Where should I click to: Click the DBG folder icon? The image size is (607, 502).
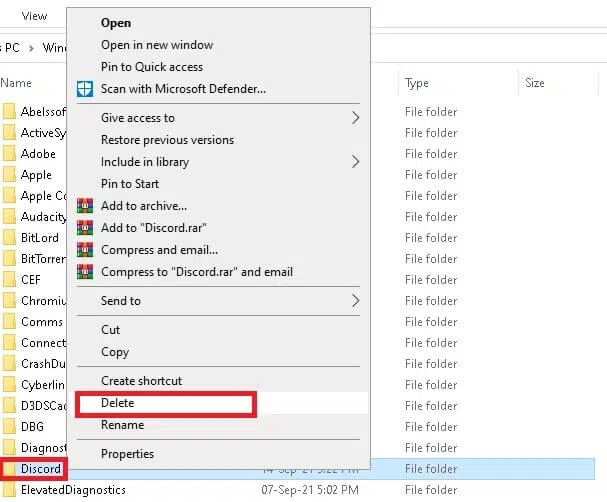9,426
